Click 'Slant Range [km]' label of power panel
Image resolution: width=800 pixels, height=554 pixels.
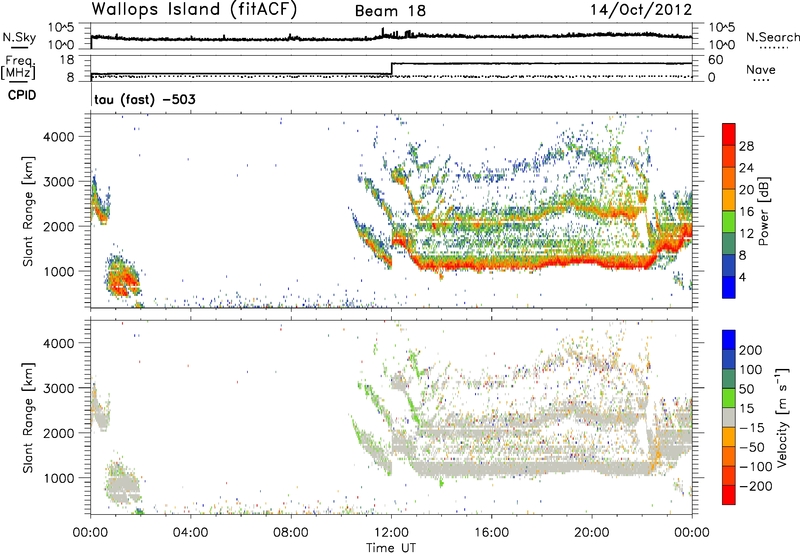click(x=28, y=211)
